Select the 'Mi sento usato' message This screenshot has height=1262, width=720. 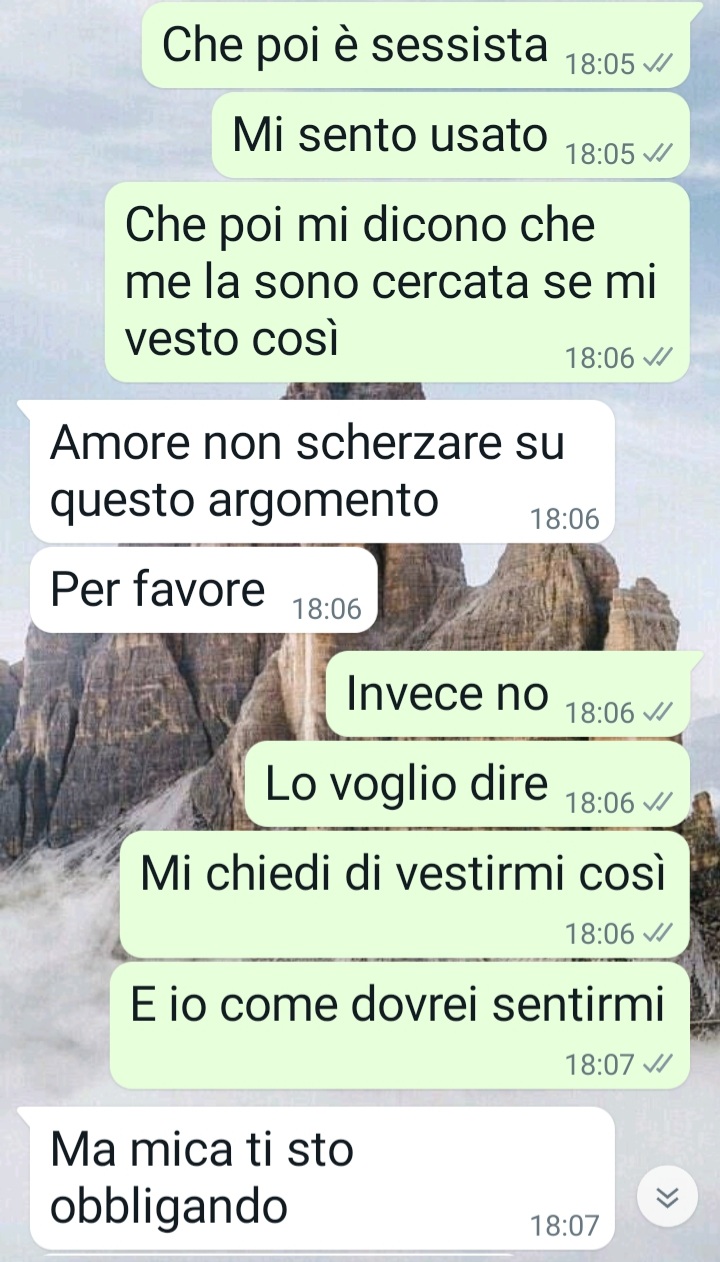451,135
